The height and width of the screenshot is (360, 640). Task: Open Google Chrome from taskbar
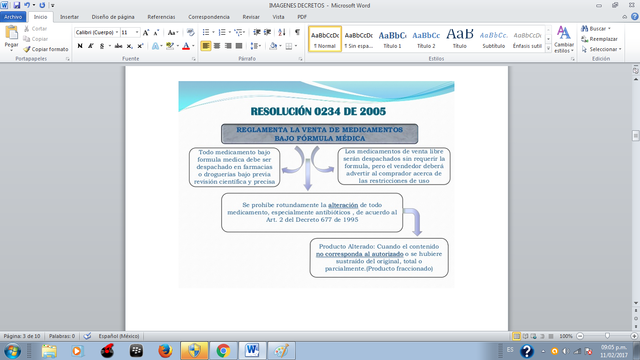click(x=223, y=351)
